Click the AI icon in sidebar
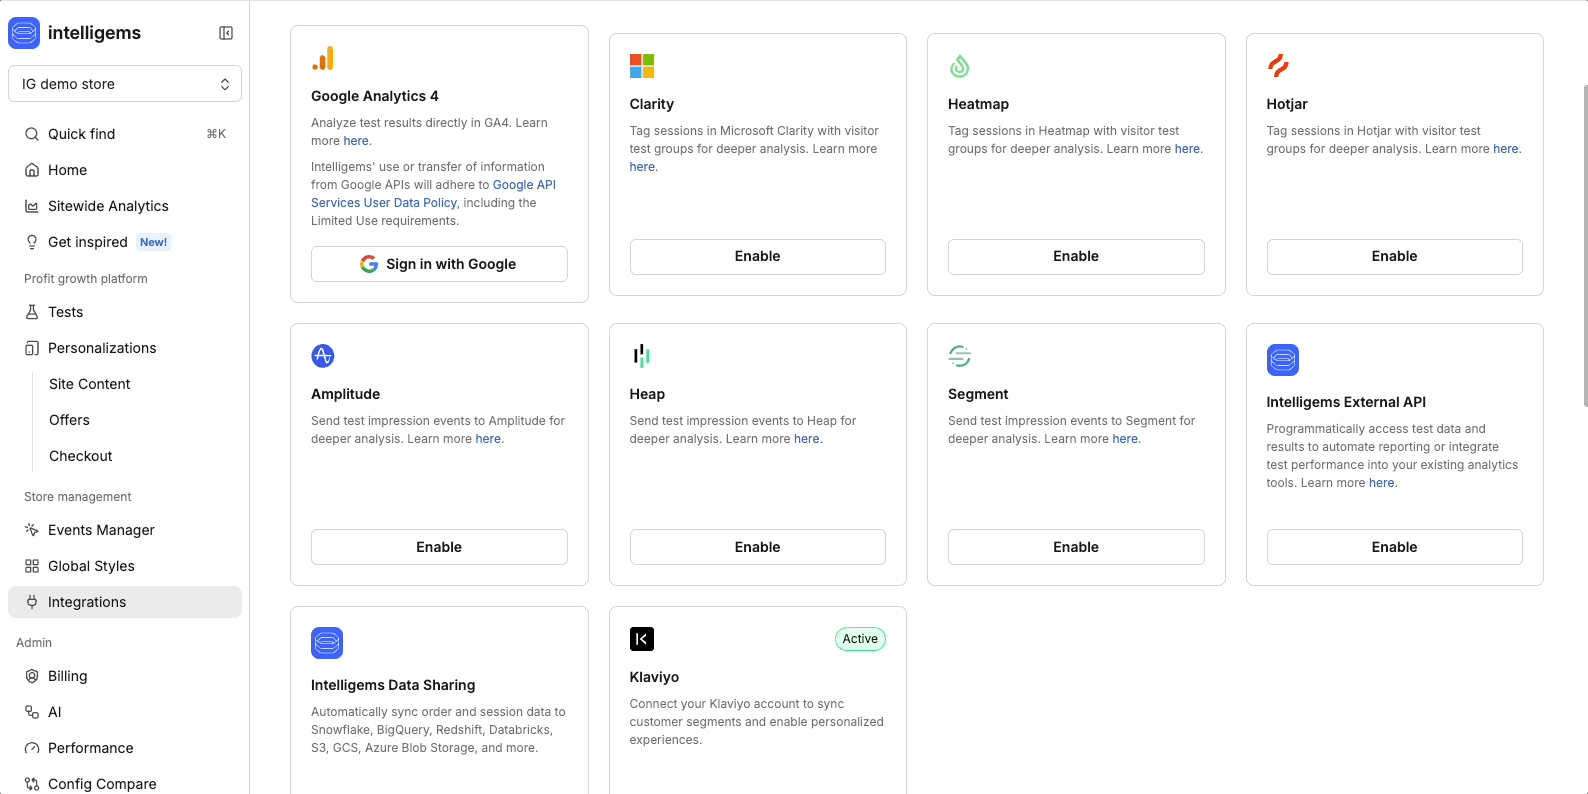The height and width of the screenshot is (794, 1588). coord(32,712)
